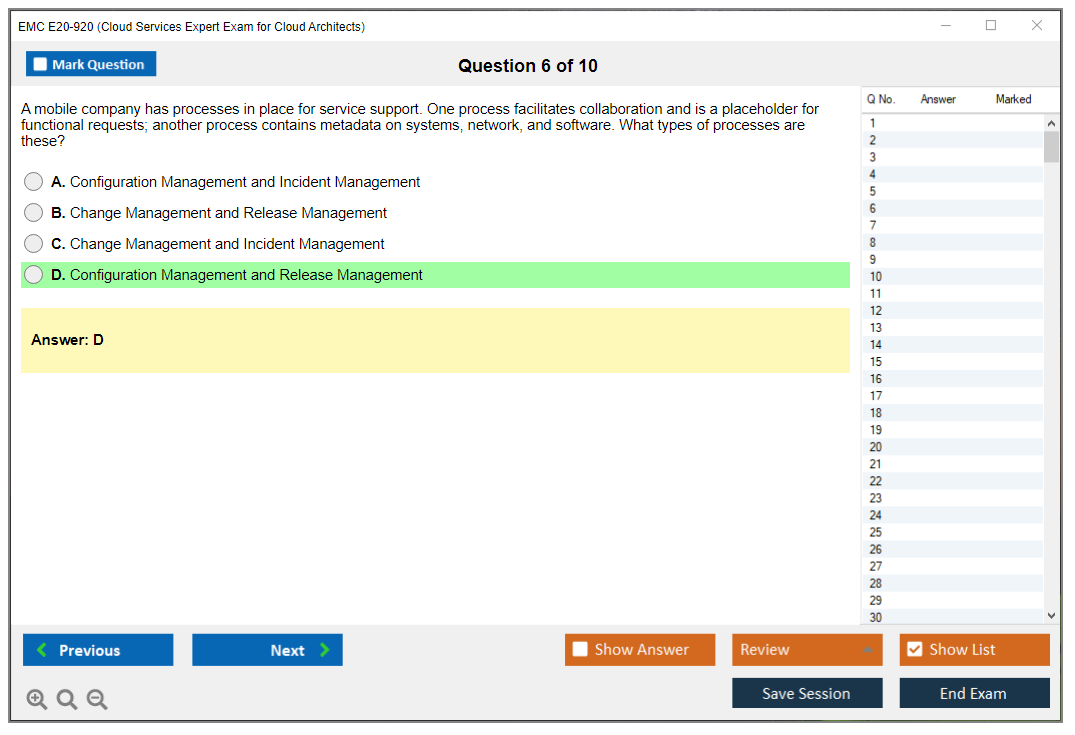Pick option C Change and Incident Management
The width and height of the screenshot is (1075, 735).
(34, 244)
